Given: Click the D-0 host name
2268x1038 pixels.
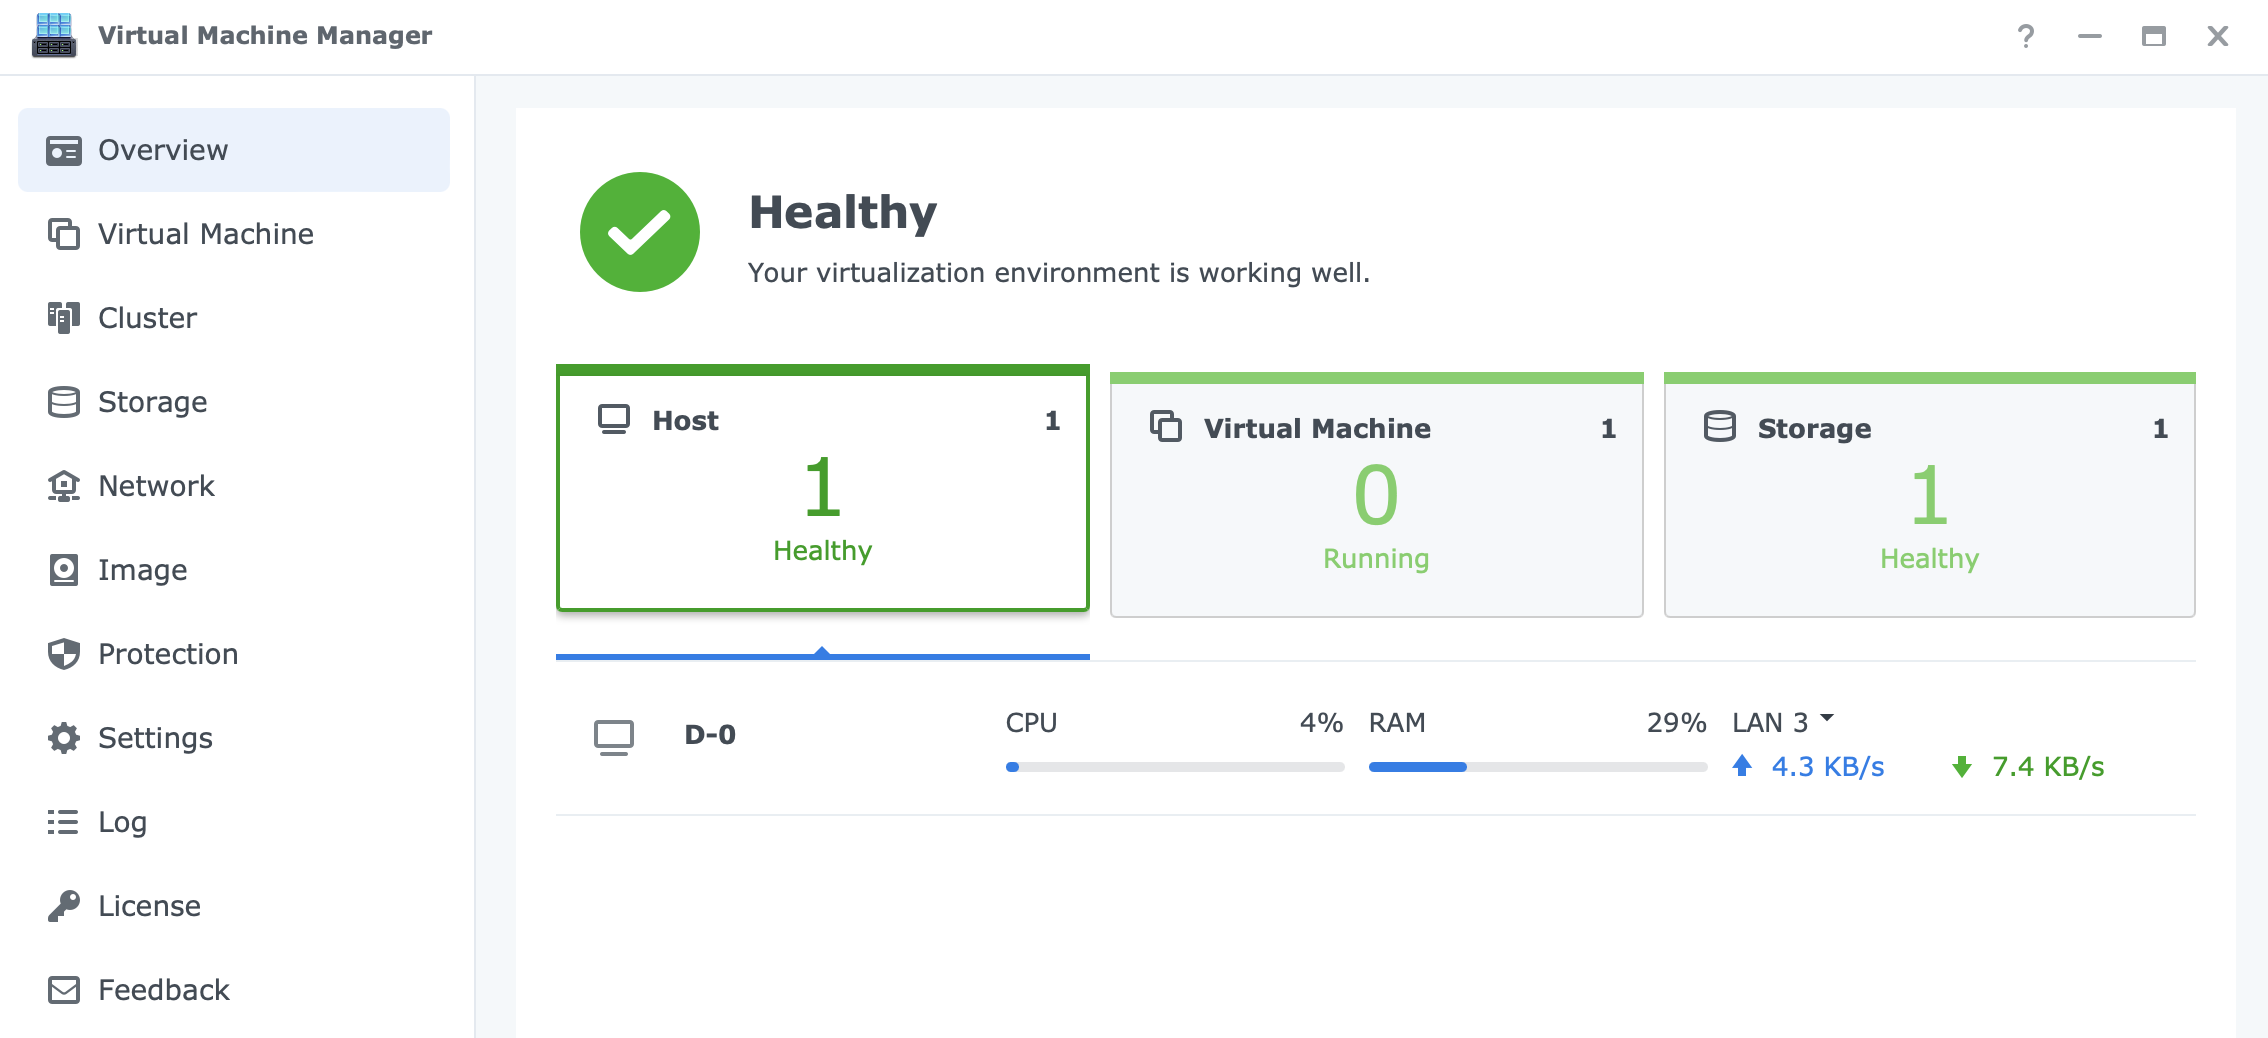Looking at the screenshot, I should (710, 735).
